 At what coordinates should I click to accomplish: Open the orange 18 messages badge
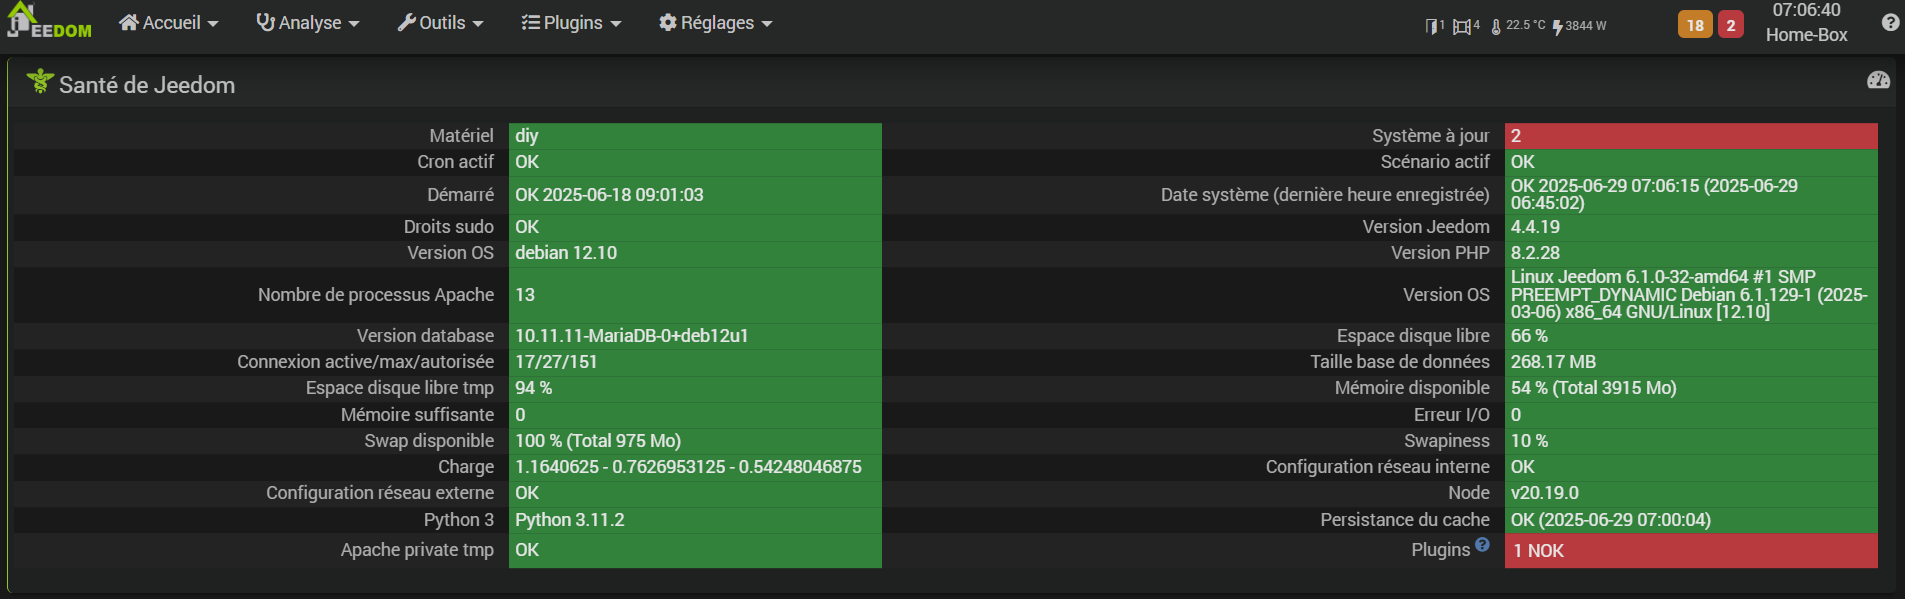1695,25
